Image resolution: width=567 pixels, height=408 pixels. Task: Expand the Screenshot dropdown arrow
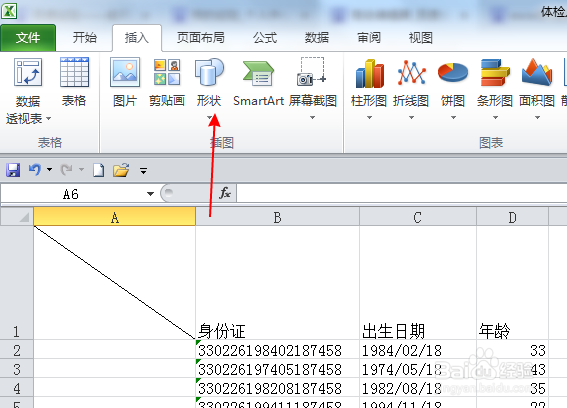click(312, 118)
